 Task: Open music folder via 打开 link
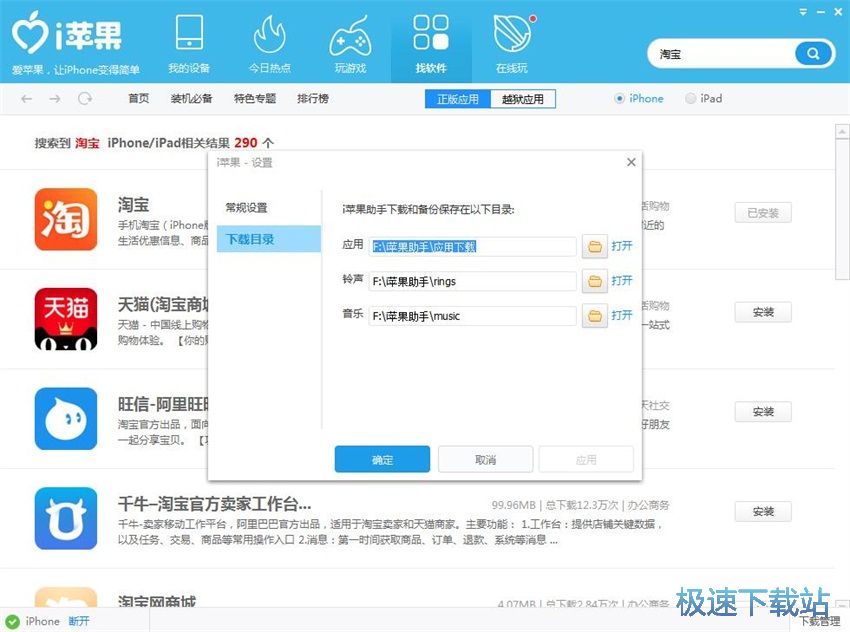tap(622, 315)
